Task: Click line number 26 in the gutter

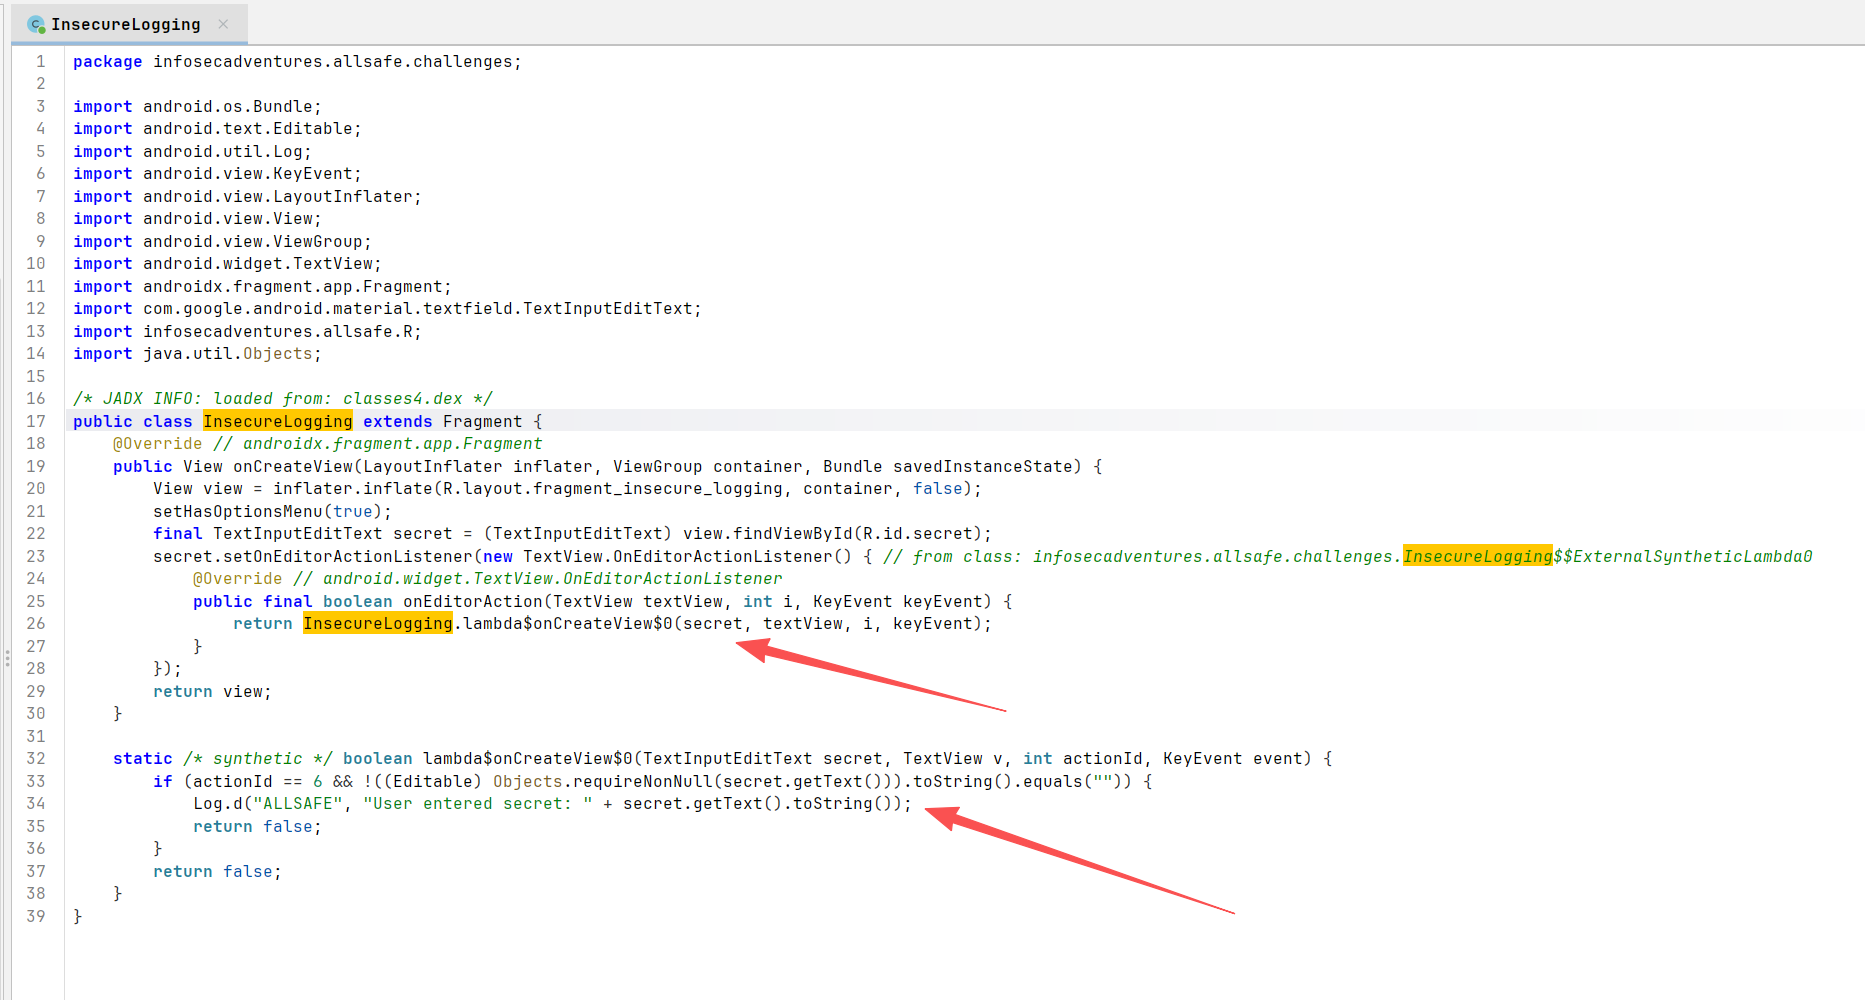Action: coord(36,623)
